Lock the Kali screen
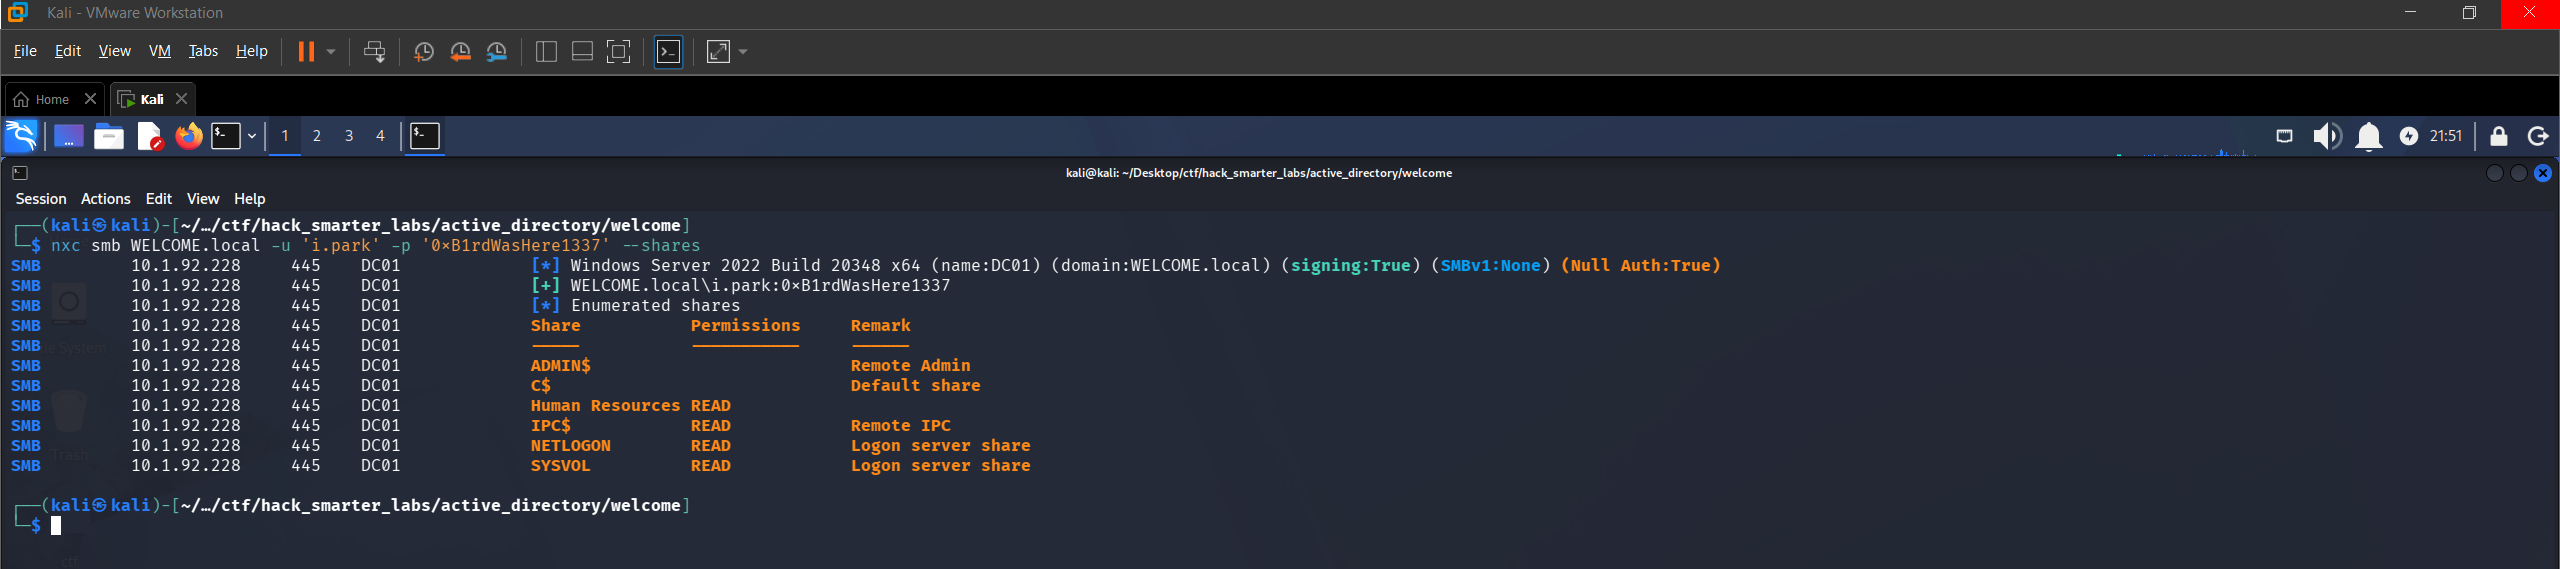 pyautogui.click(x=2498, y=136)
